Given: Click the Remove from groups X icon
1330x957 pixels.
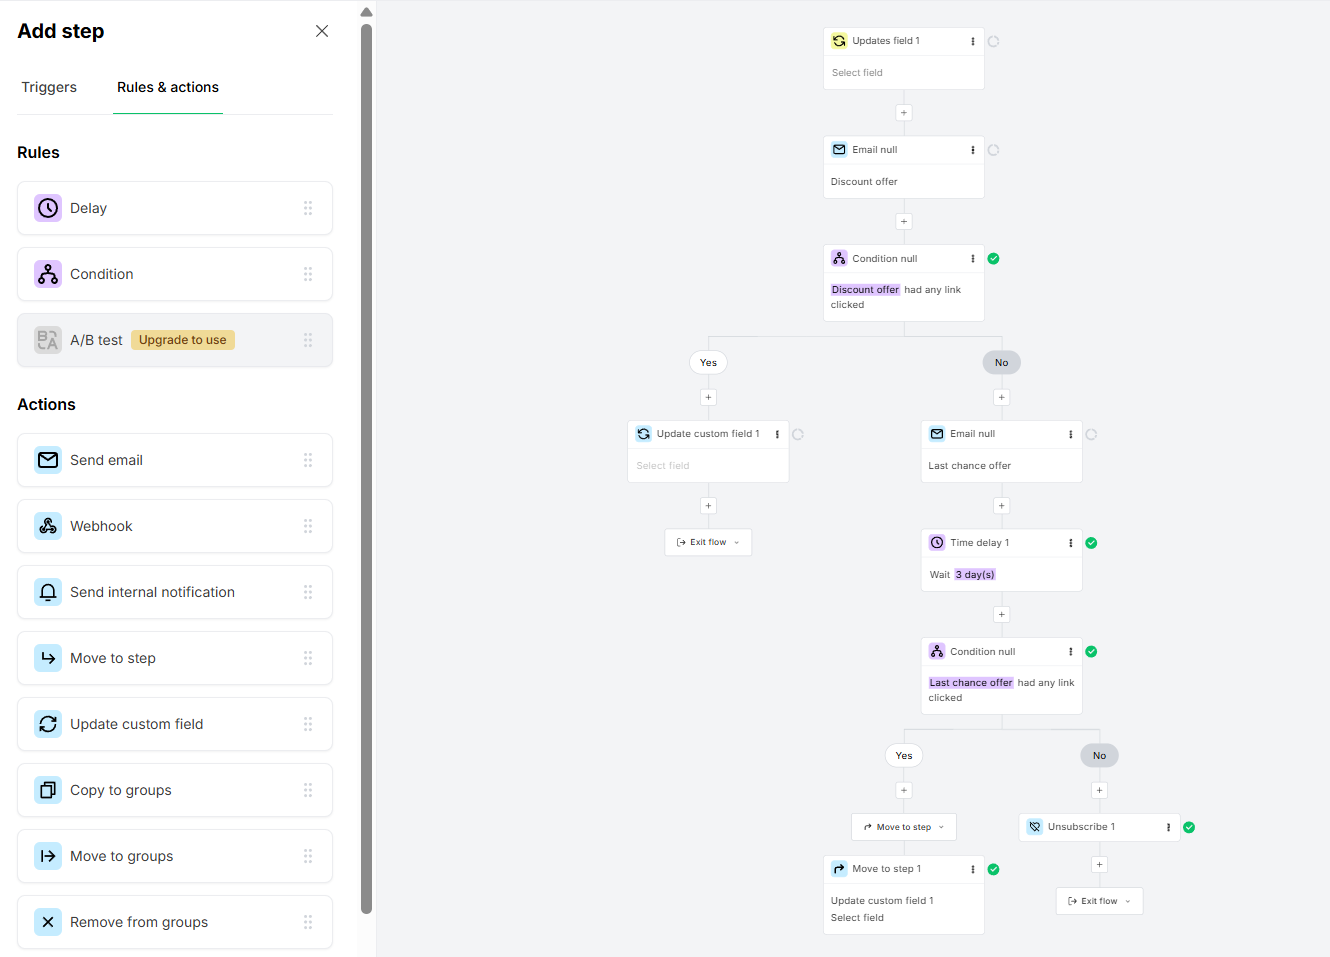Looking at the screenshot, I should 47,922.
